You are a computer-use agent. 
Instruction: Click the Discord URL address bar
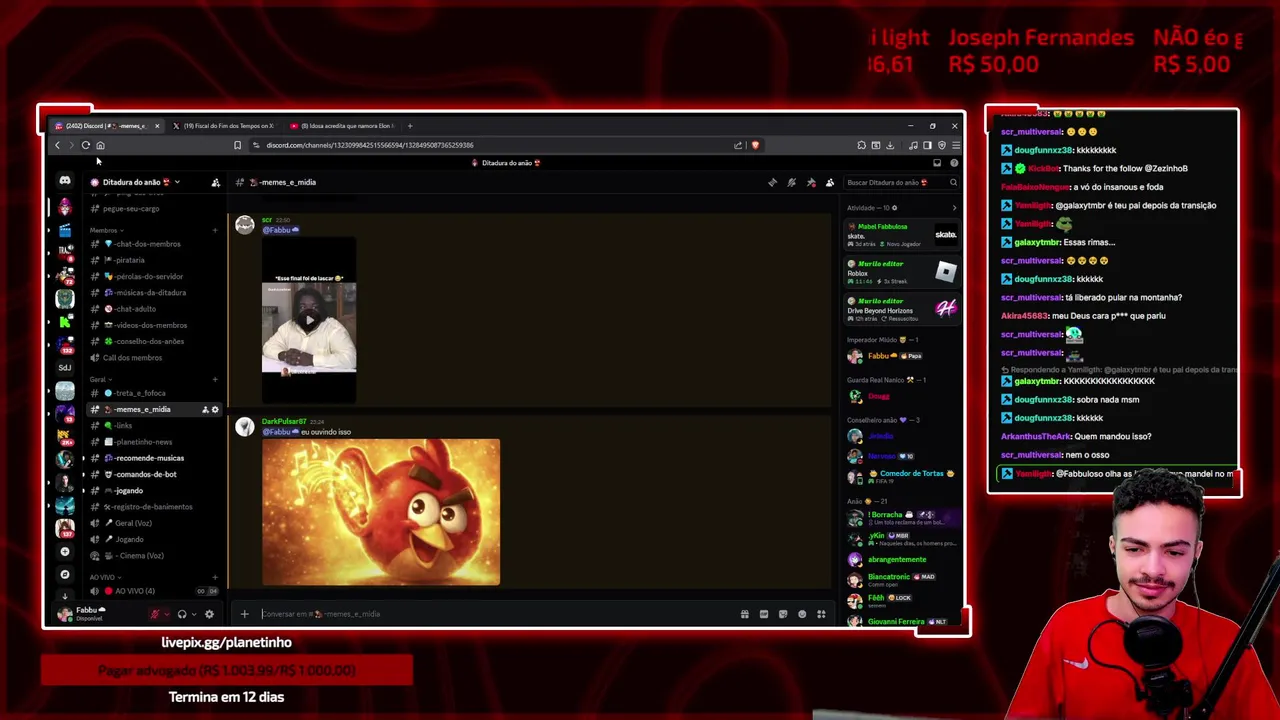[x=490, y=145]
